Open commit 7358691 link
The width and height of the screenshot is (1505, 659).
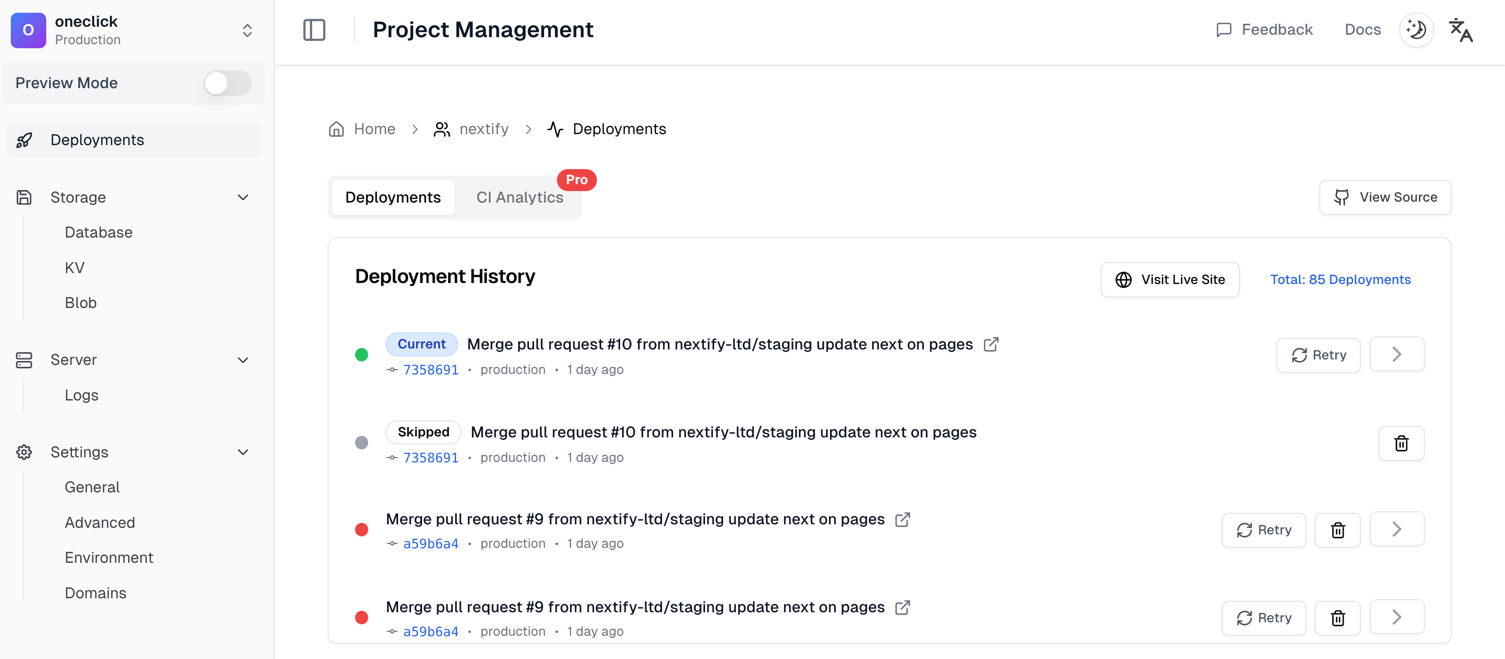pyautogui.click(x=430, y=369)
